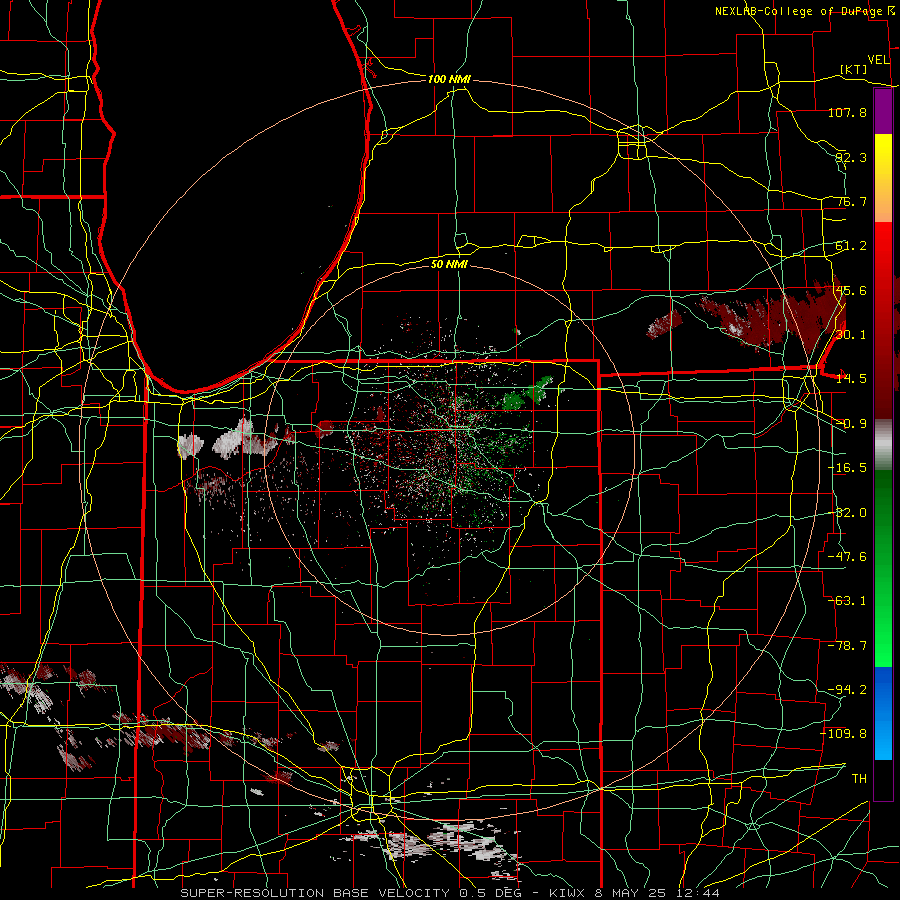Image resolution: width=900 pixels, height=900 pixels.
Task: Pick the black TH colorbar segment
Action: tap(883, 779)
